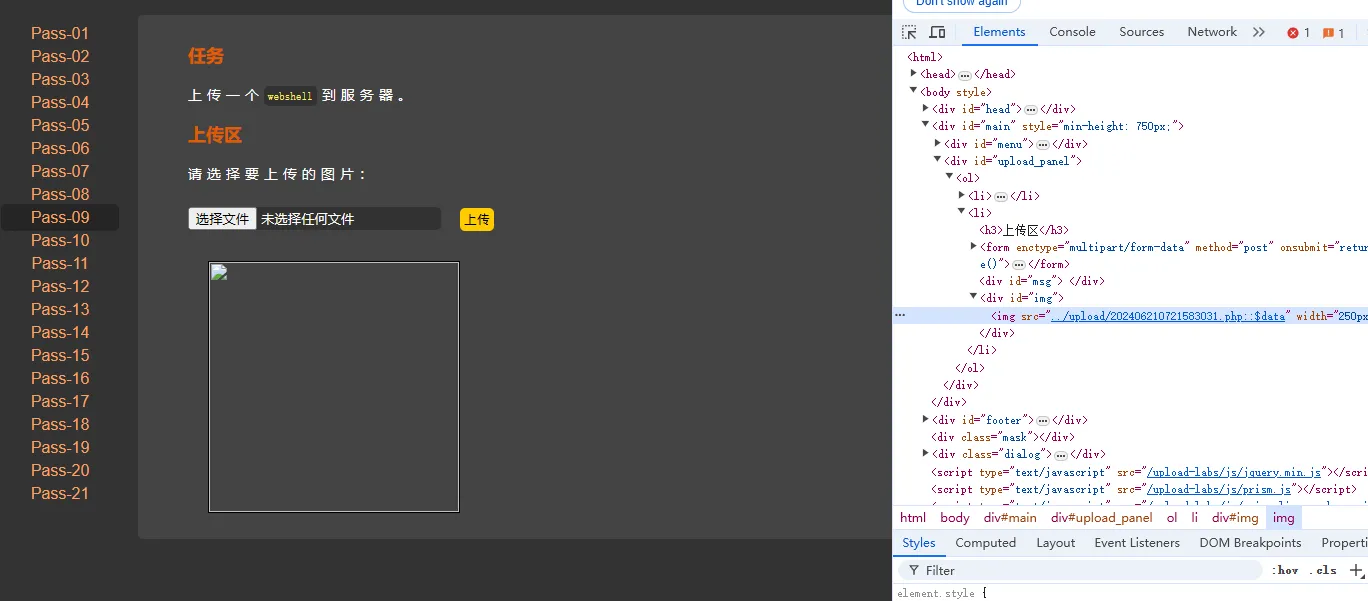Go to Pass-01 in sidebar

[60, 33]
